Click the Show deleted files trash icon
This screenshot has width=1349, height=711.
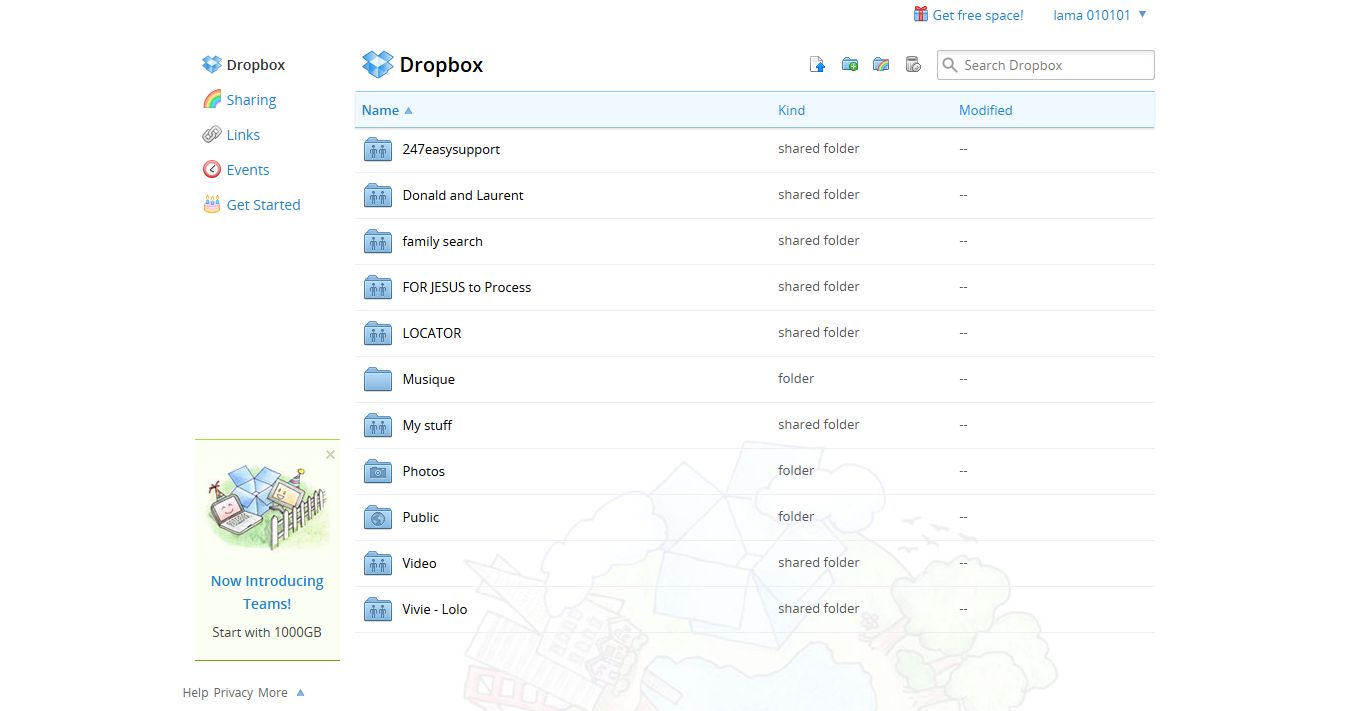pos(913,65)
